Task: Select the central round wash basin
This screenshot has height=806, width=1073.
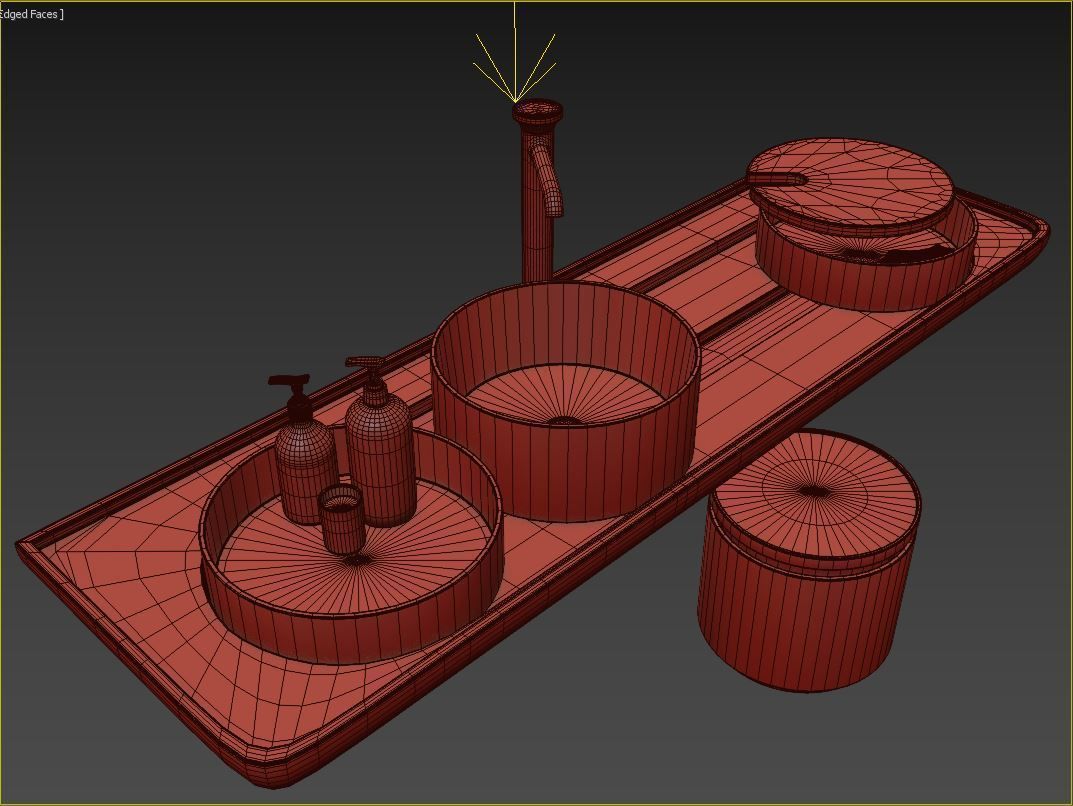Action: pyautogui.click(x=565, y=402)
